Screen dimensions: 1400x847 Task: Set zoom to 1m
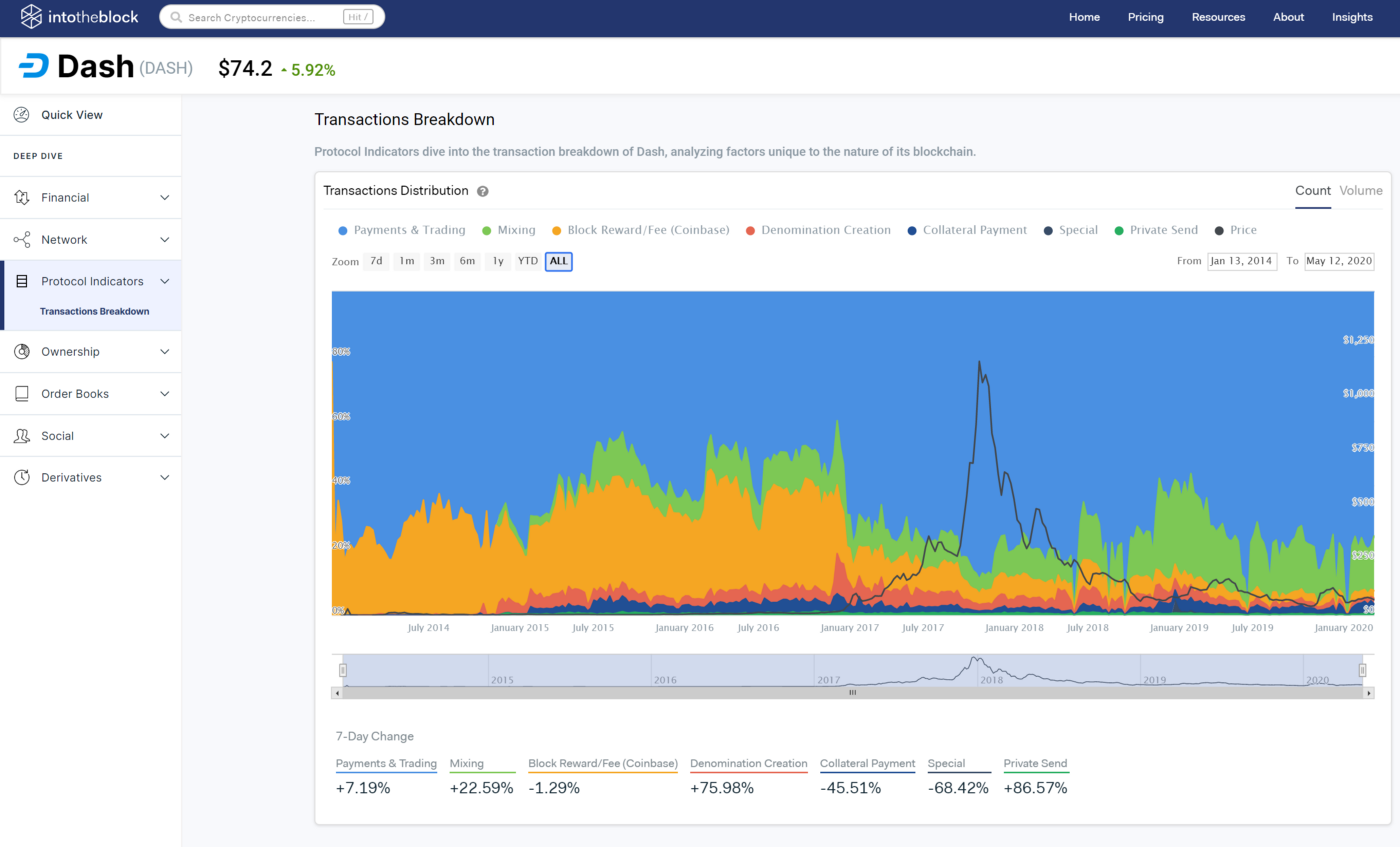click(x=406, y=261)
